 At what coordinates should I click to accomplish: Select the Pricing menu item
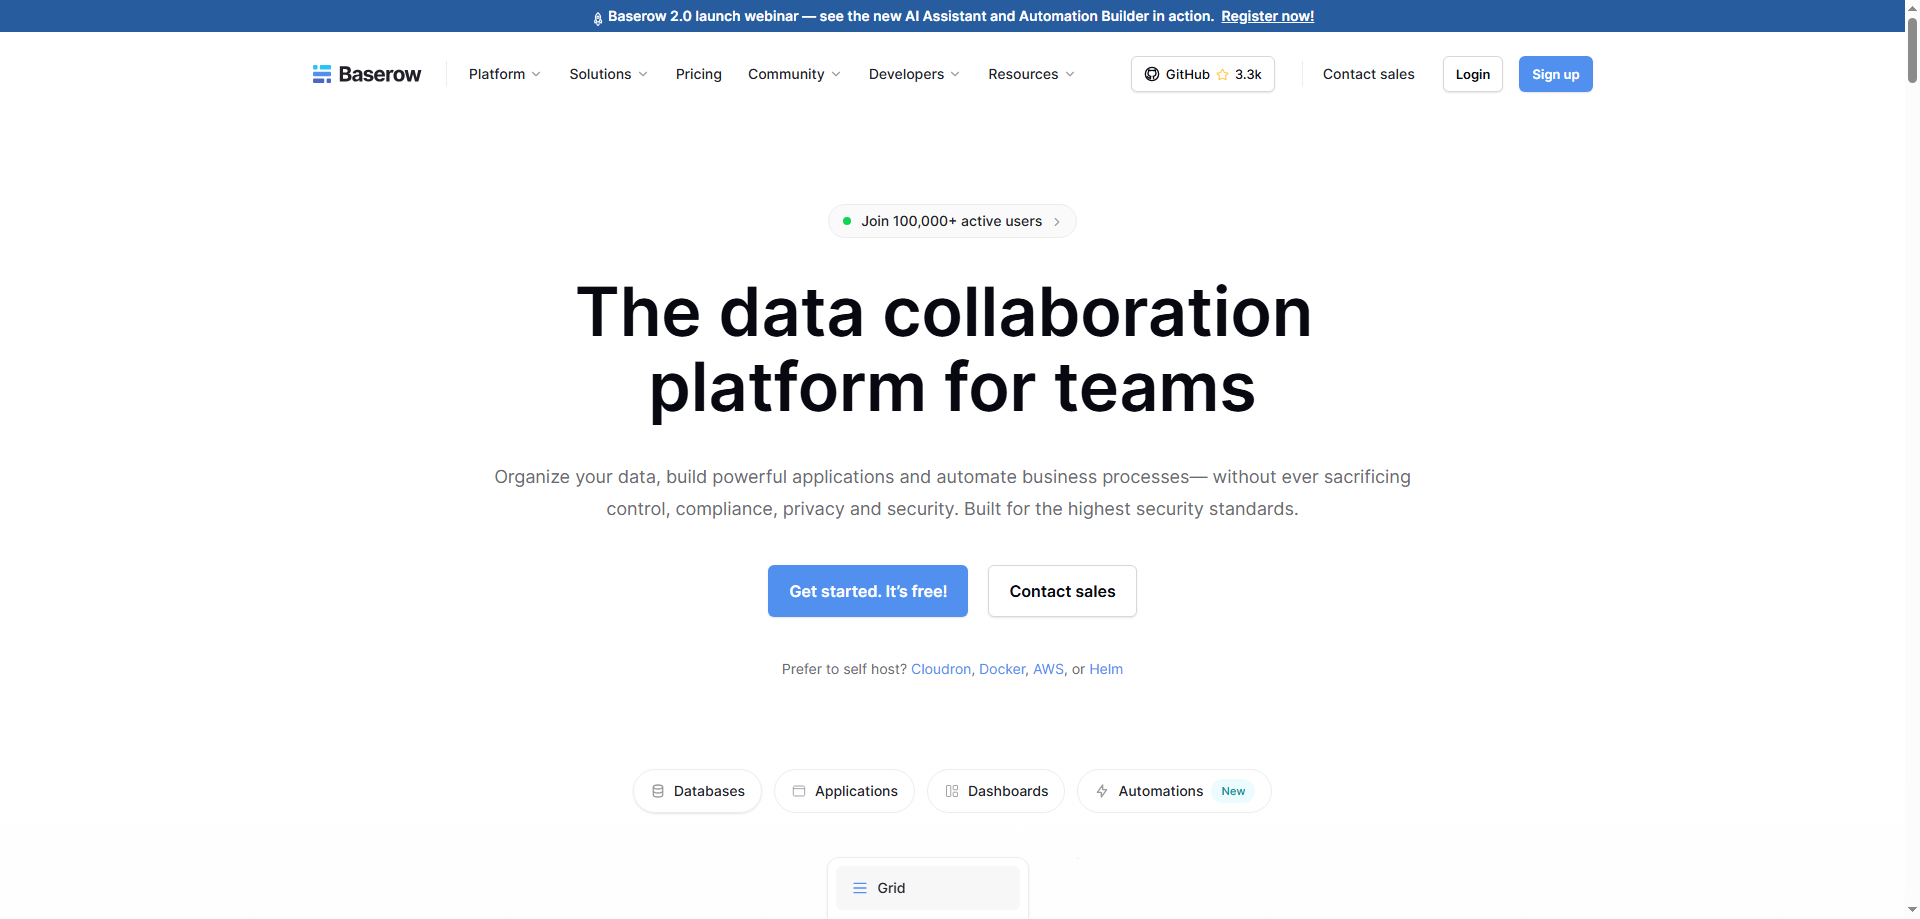point(698,74)
